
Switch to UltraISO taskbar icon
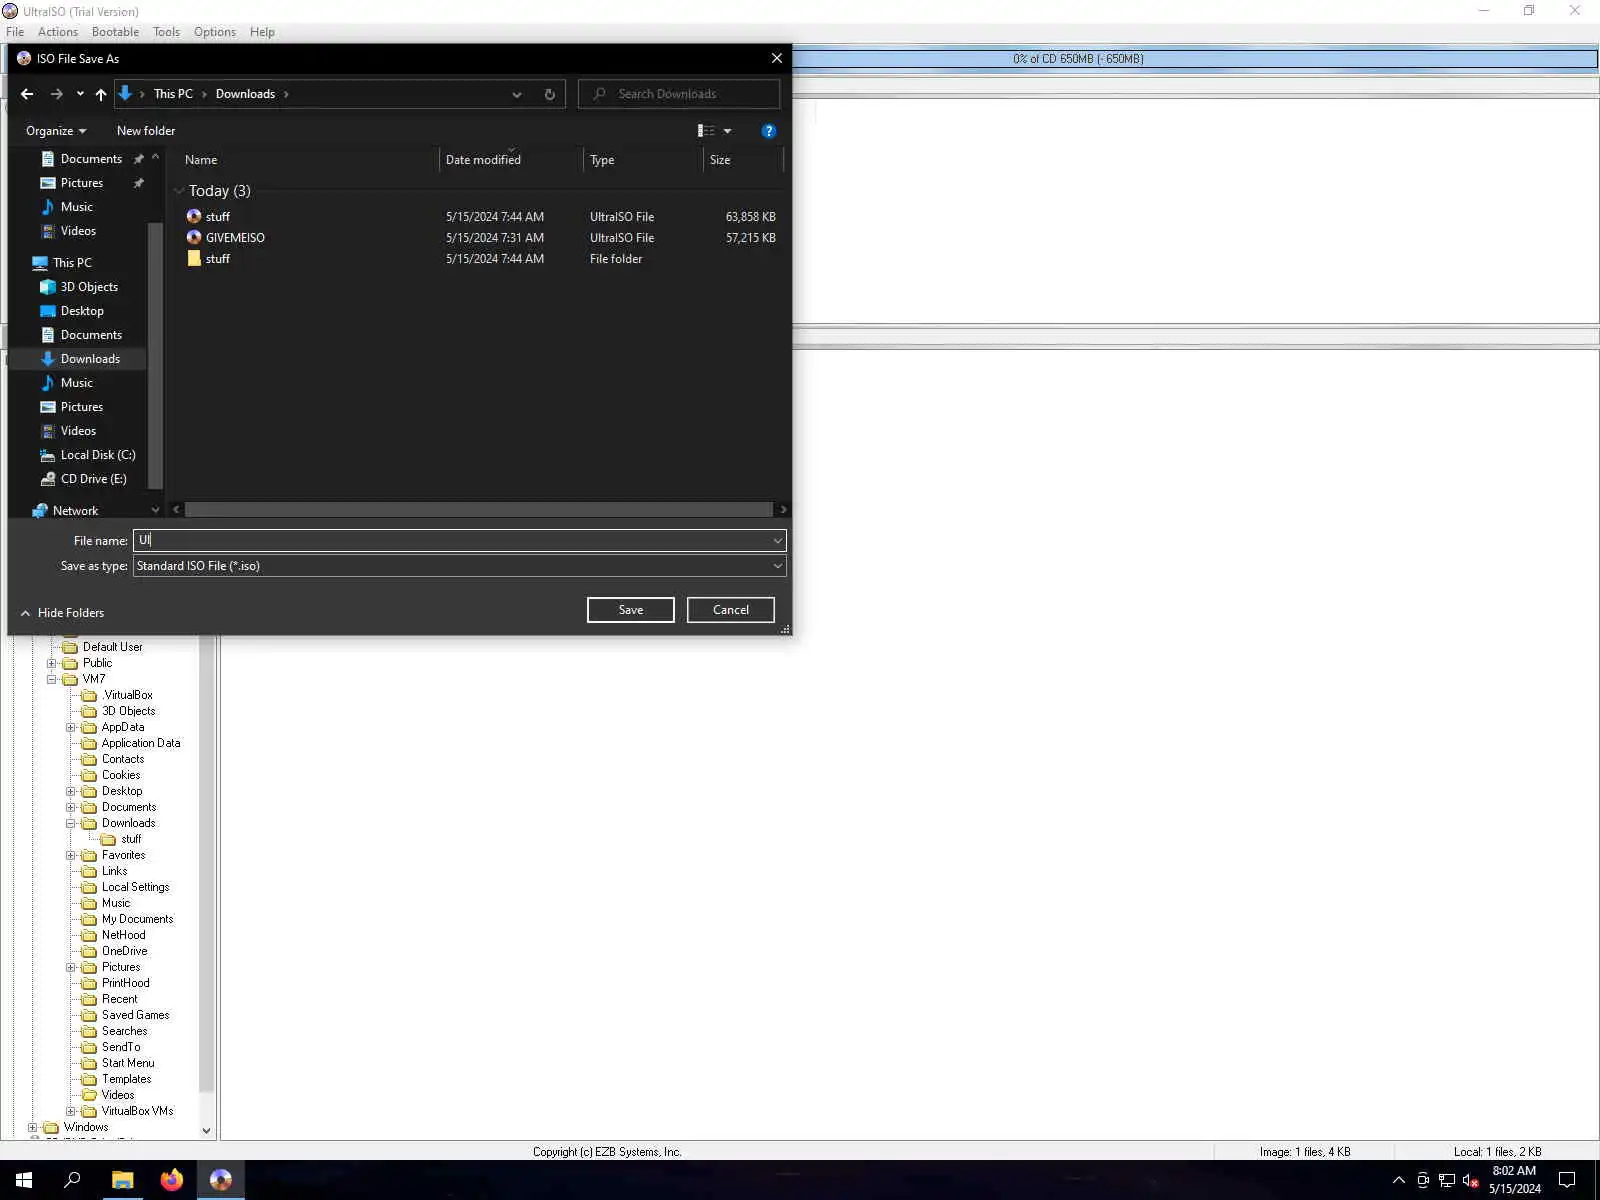221,1180
